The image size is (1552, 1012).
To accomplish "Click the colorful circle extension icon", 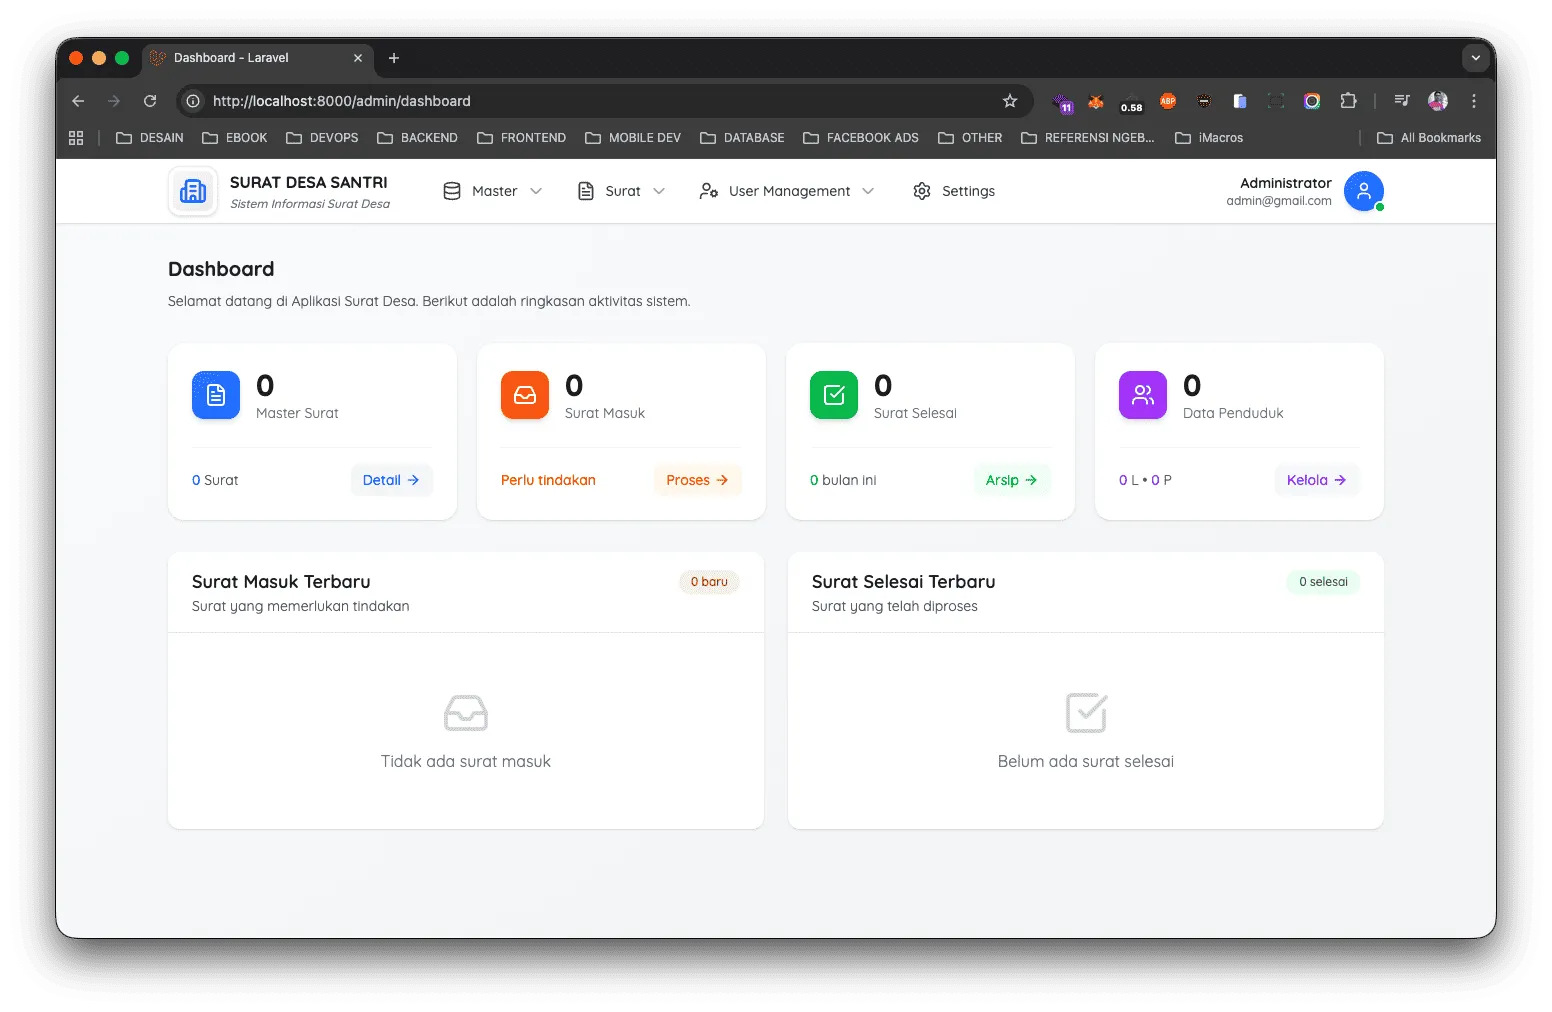I will pos(1312,101).
